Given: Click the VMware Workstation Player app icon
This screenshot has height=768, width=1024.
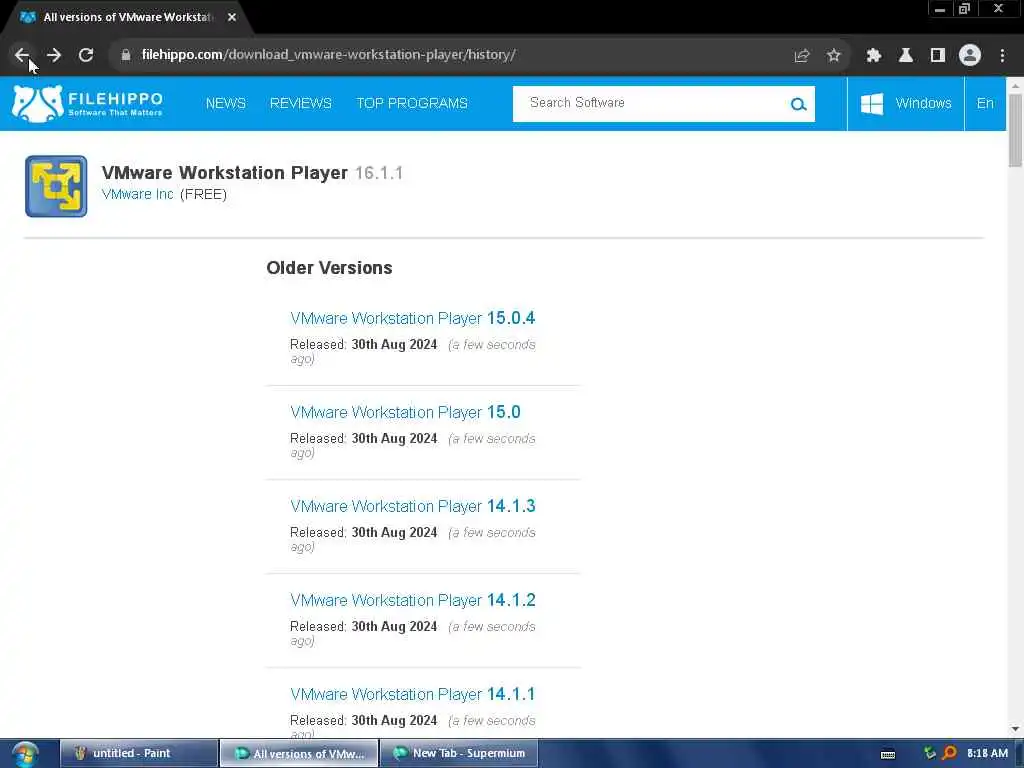Looking at the screenshot, I should [56, 186].
